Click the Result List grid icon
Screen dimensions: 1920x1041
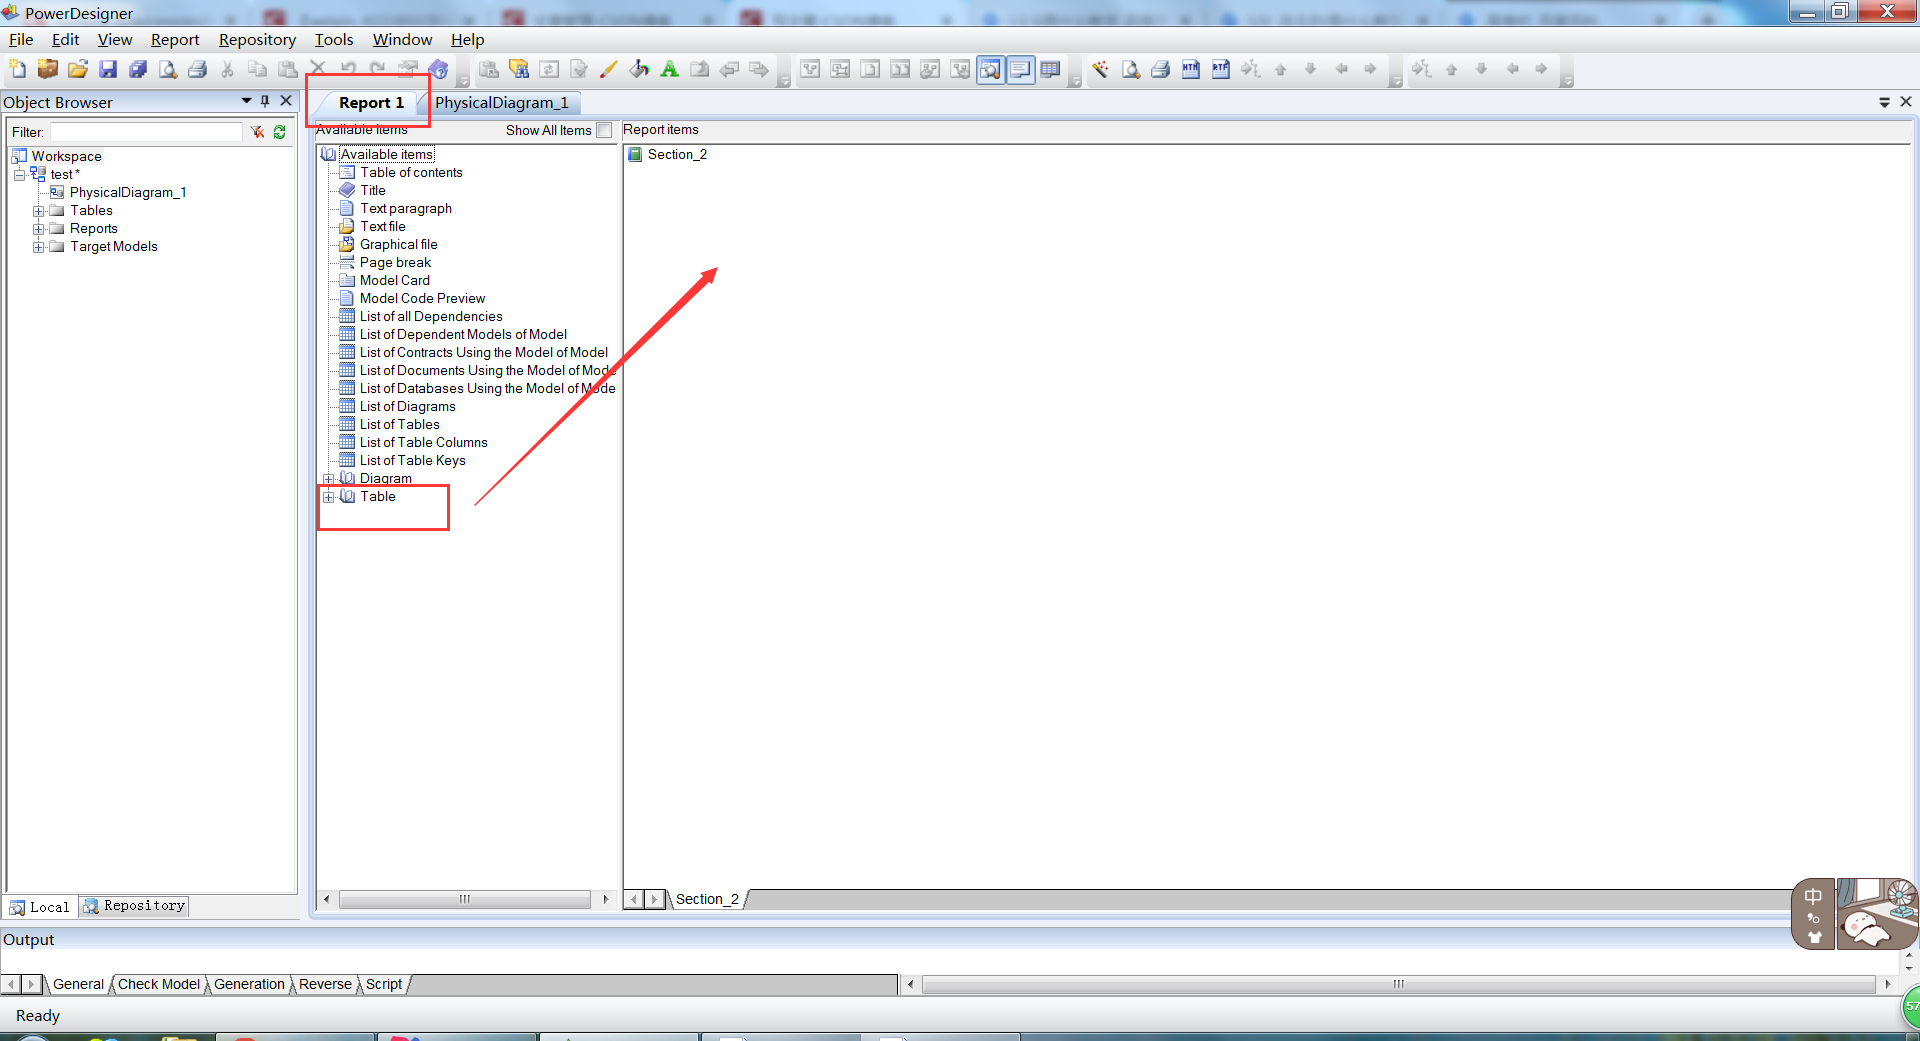pos(1050,69)
